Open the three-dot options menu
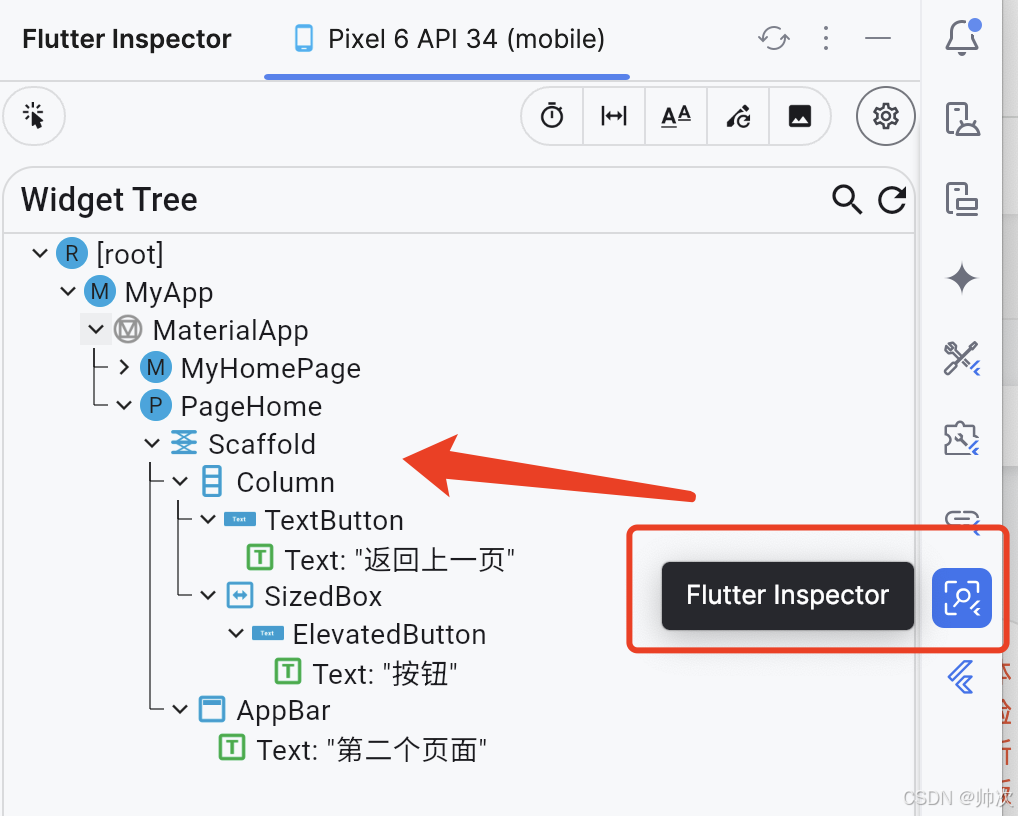The width and height of the screenshot is (1018, 816). [x=825, y=38]
